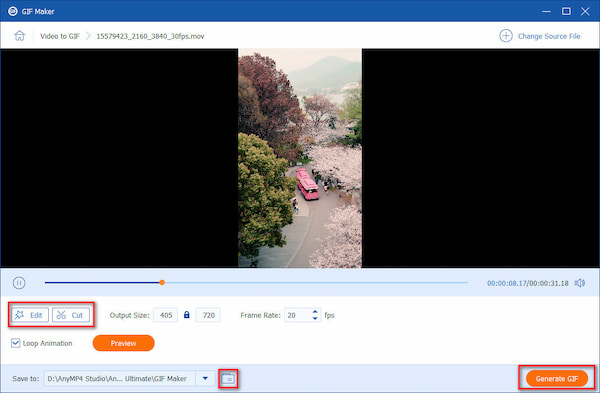Viewport: 600px width, 393px height.
Task: Click the playback time readout 00:00:08.17
Action: (507, 283)
